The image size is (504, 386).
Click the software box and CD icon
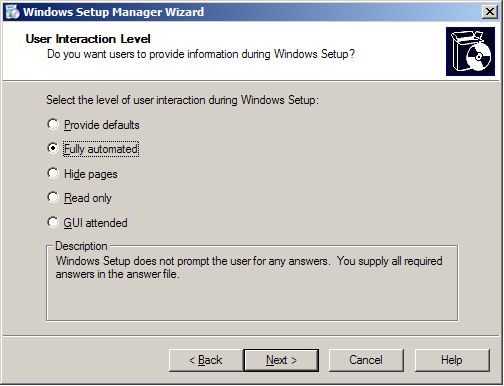(x=470, y=51)
